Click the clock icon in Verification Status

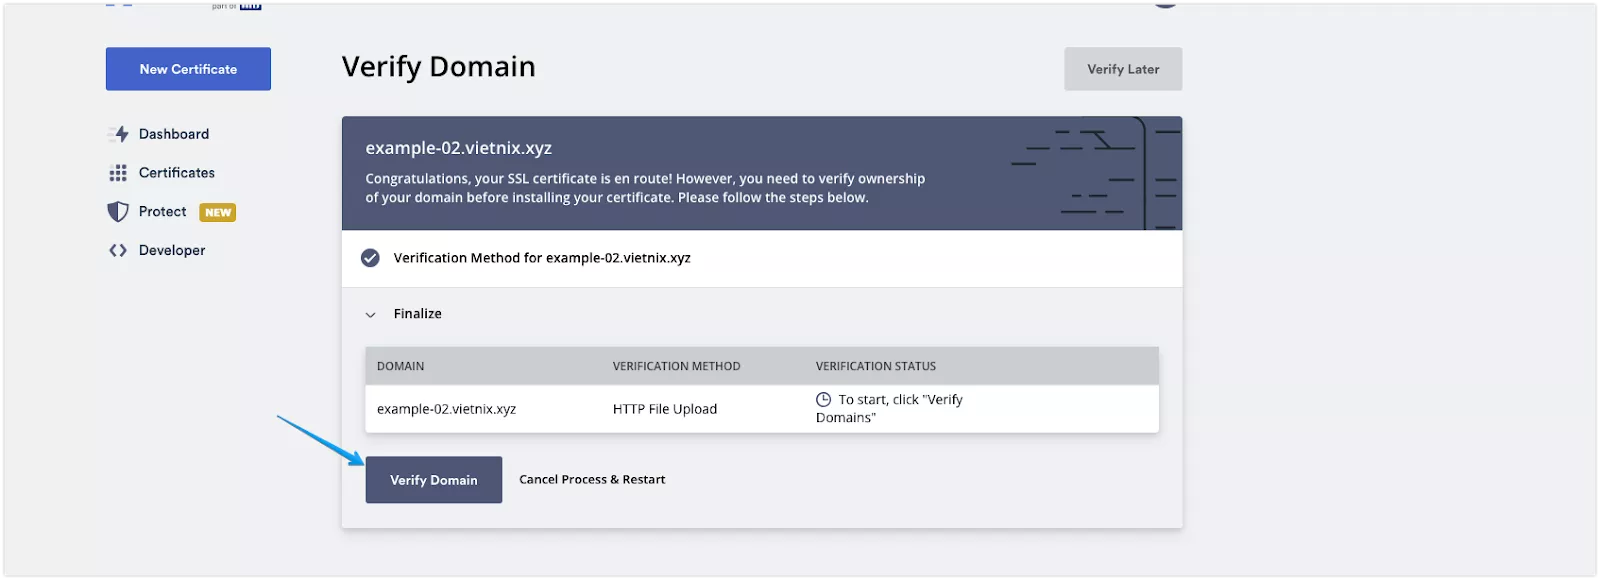(x=824, y=399)
